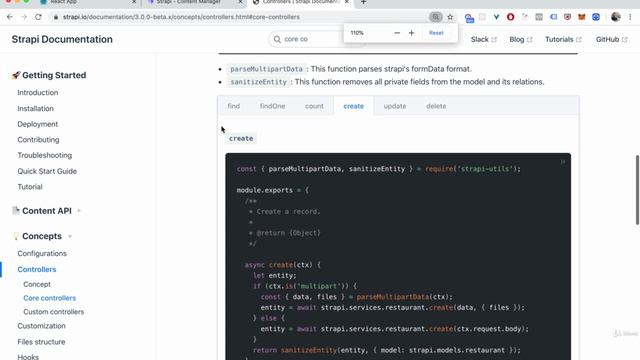
Task: Select the count code tab
Action: click(314, 106)
